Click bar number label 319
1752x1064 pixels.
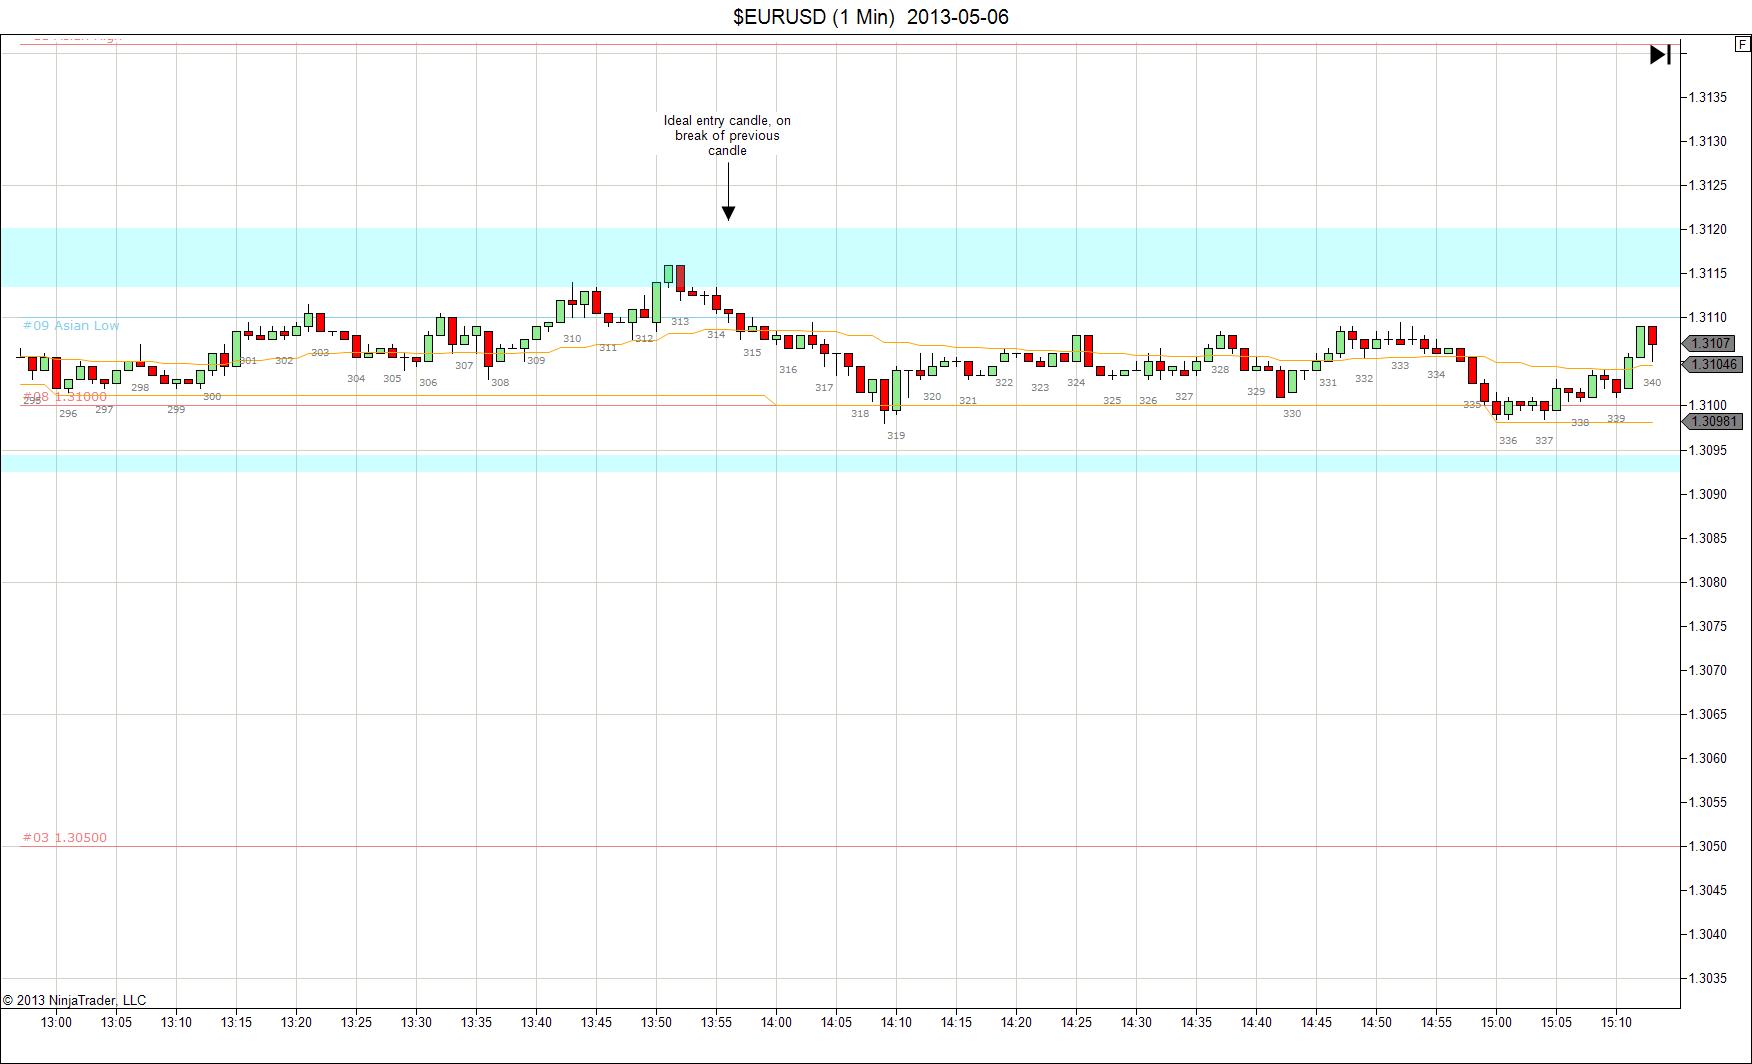pos(896,436)
